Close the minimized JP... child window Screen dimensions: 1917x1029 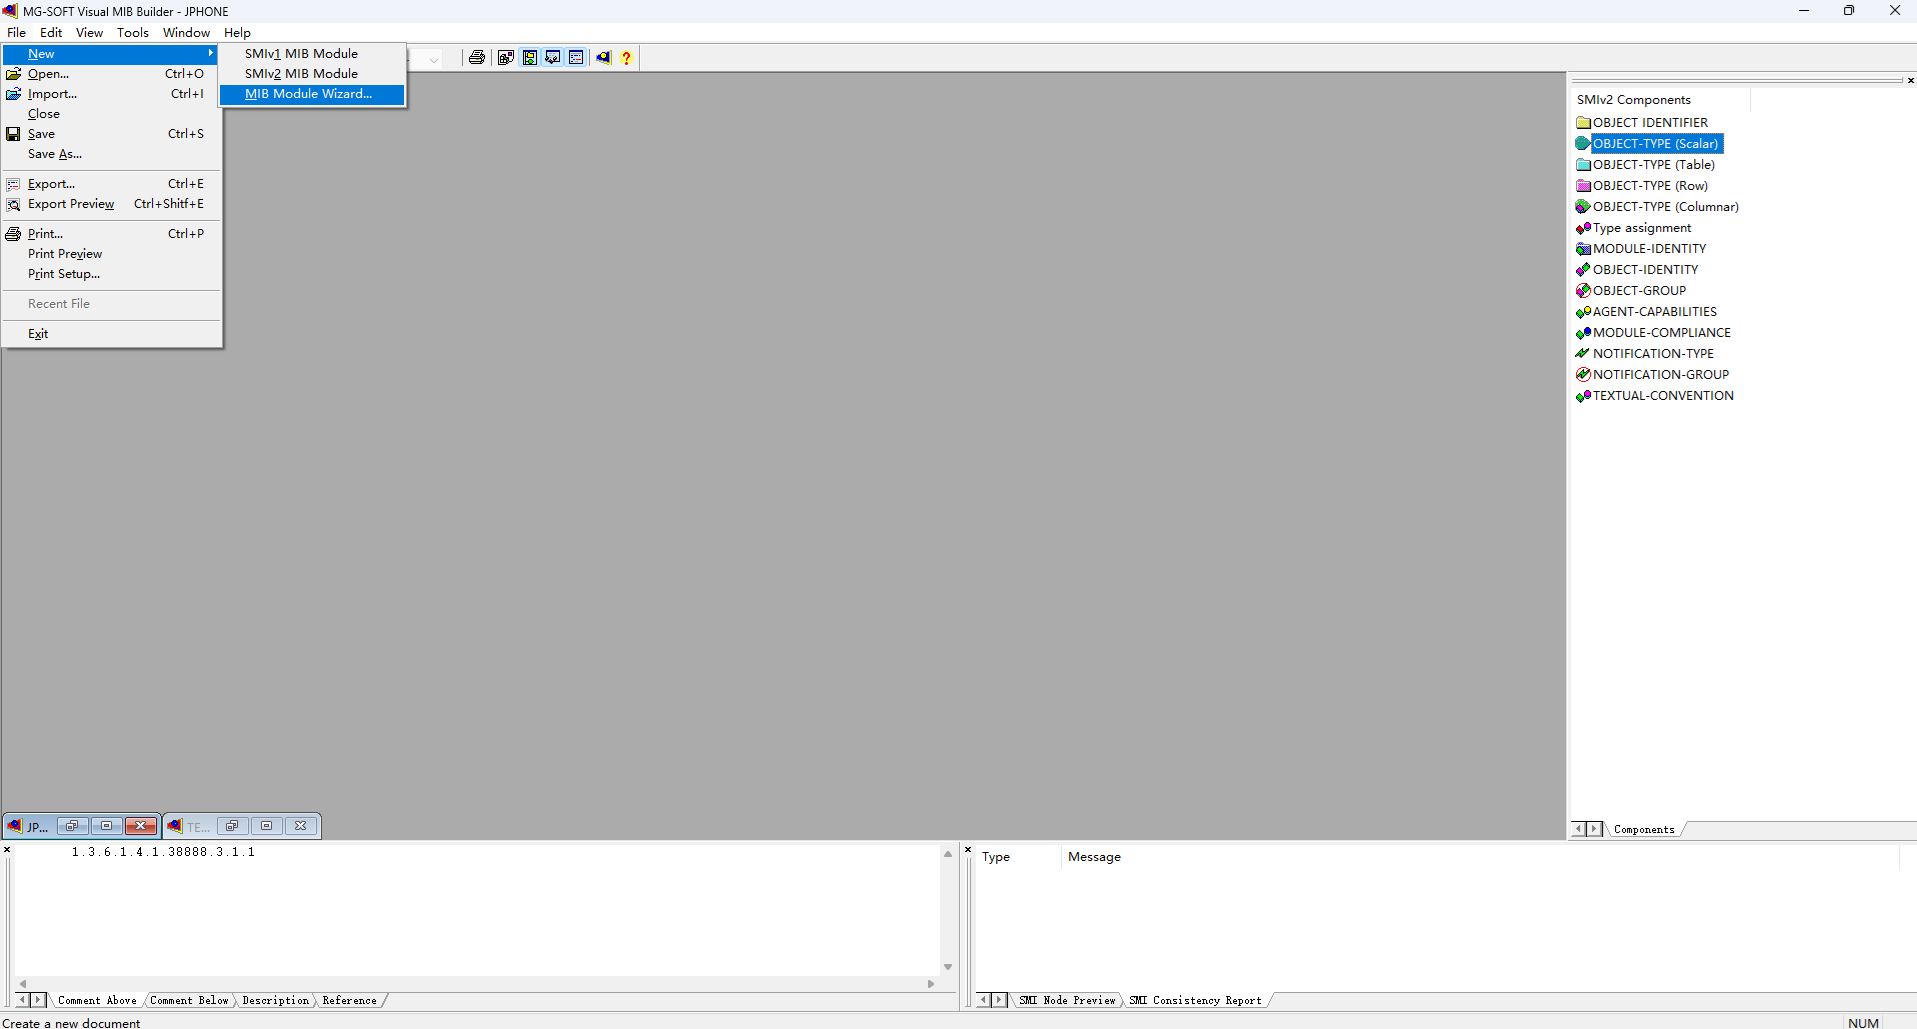pos(141,826)
